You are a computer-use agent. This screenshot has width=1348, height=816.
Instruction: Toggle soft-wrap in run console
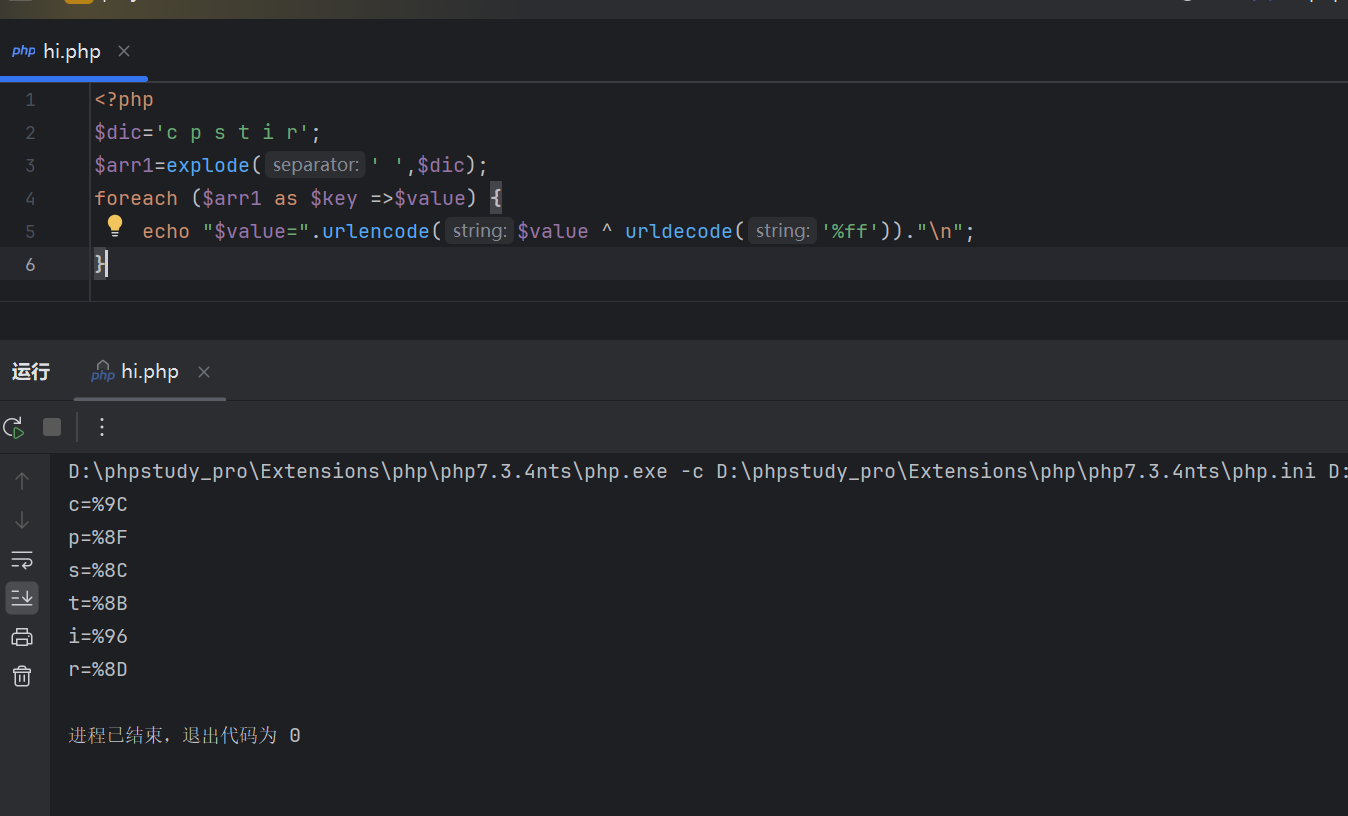(22, 559)
